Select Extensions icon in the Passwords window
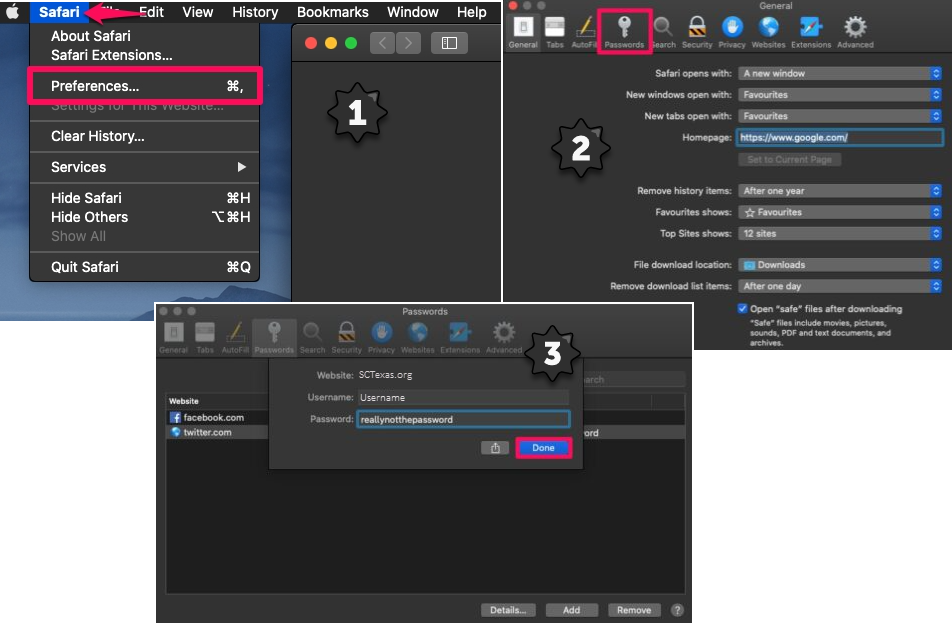 (x=460, y=338)
